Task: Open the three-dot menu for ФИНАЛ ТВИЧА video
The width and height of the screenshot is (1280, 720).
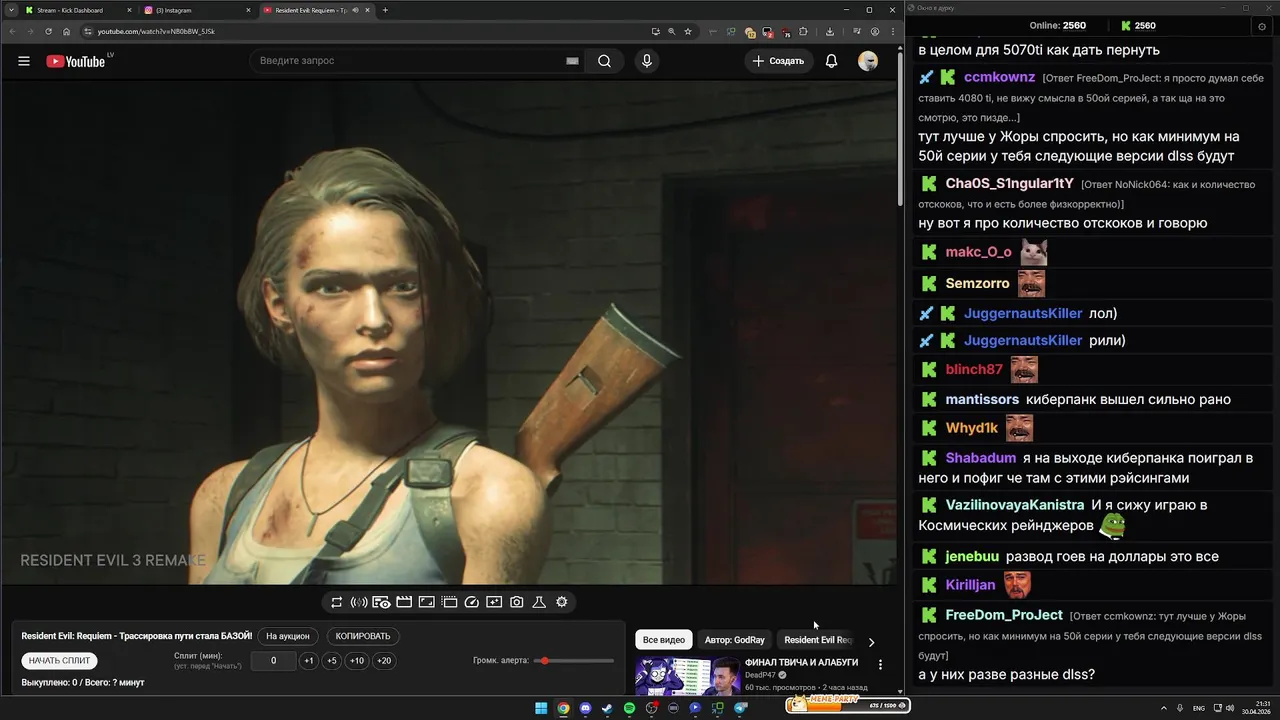Action: pos(880,664)
